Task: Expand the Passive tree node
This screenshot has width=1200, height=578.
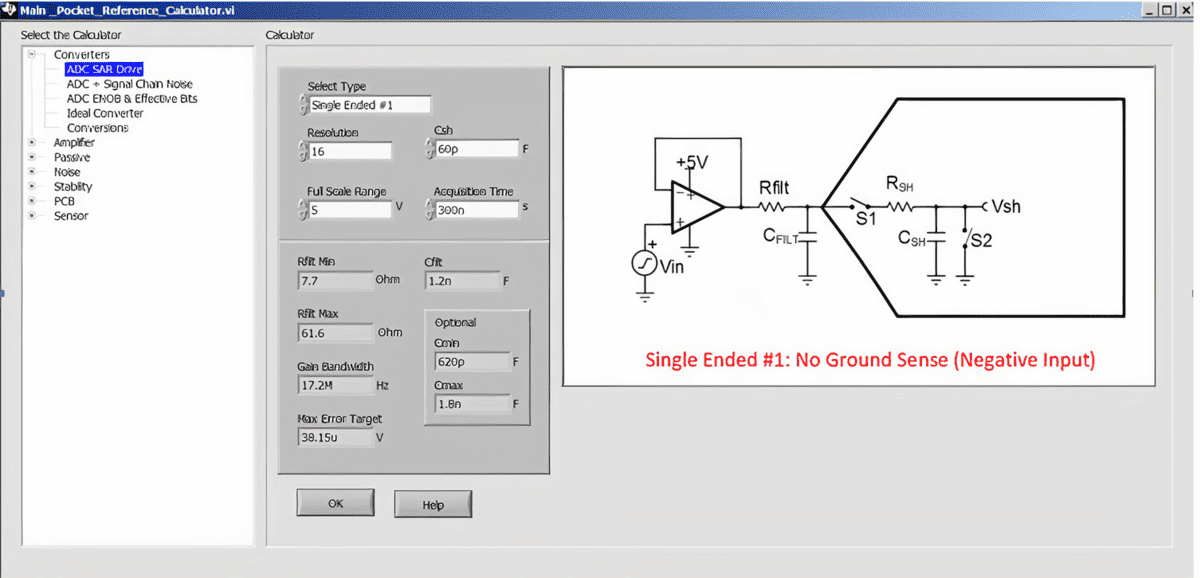Action: (32, 157)
